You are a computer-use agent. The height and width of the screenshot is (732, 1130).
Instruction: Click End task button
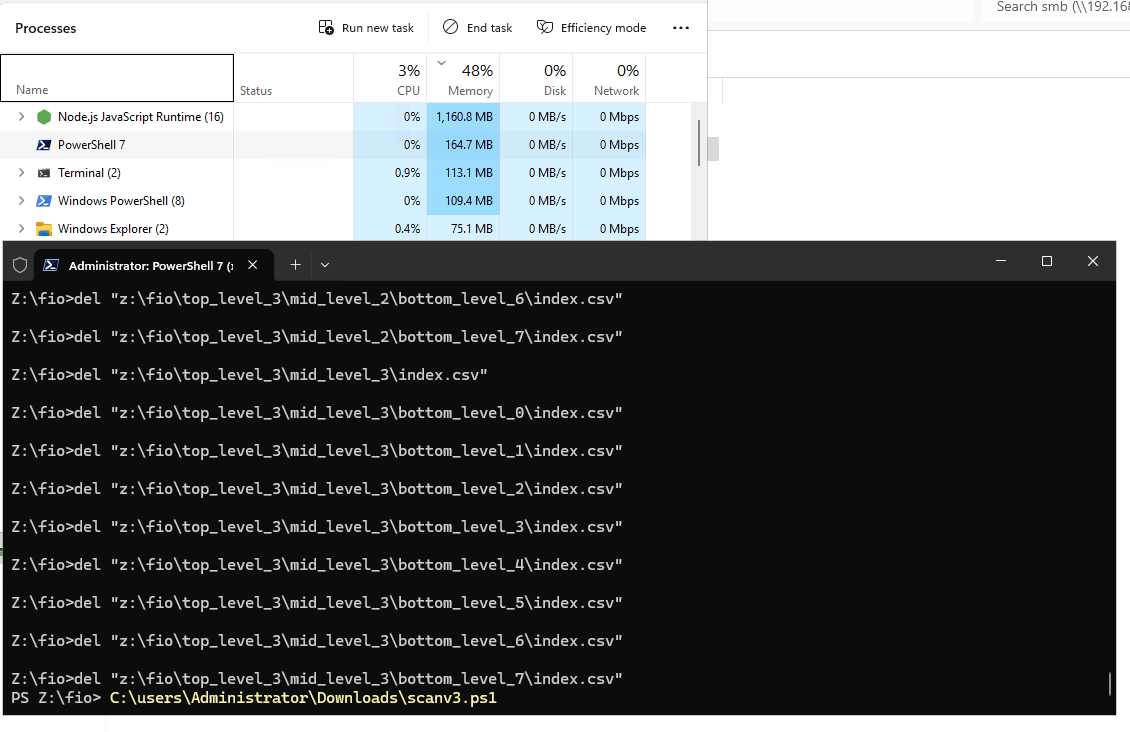477,27
